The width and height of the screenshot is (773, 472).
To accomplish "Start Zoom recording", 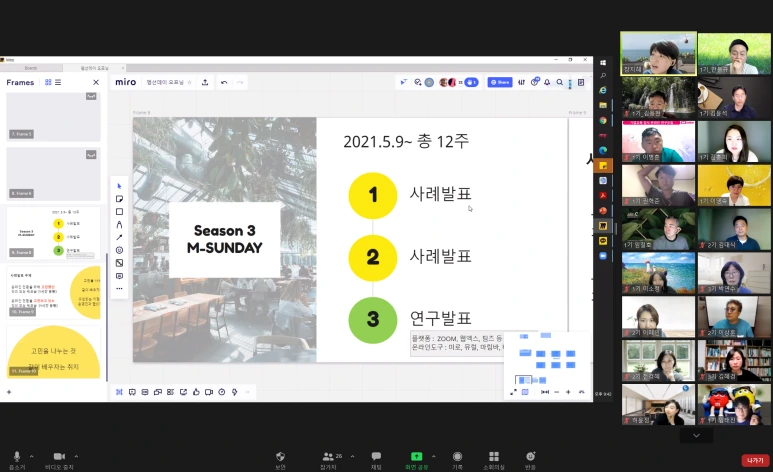I will coord(457,460).
